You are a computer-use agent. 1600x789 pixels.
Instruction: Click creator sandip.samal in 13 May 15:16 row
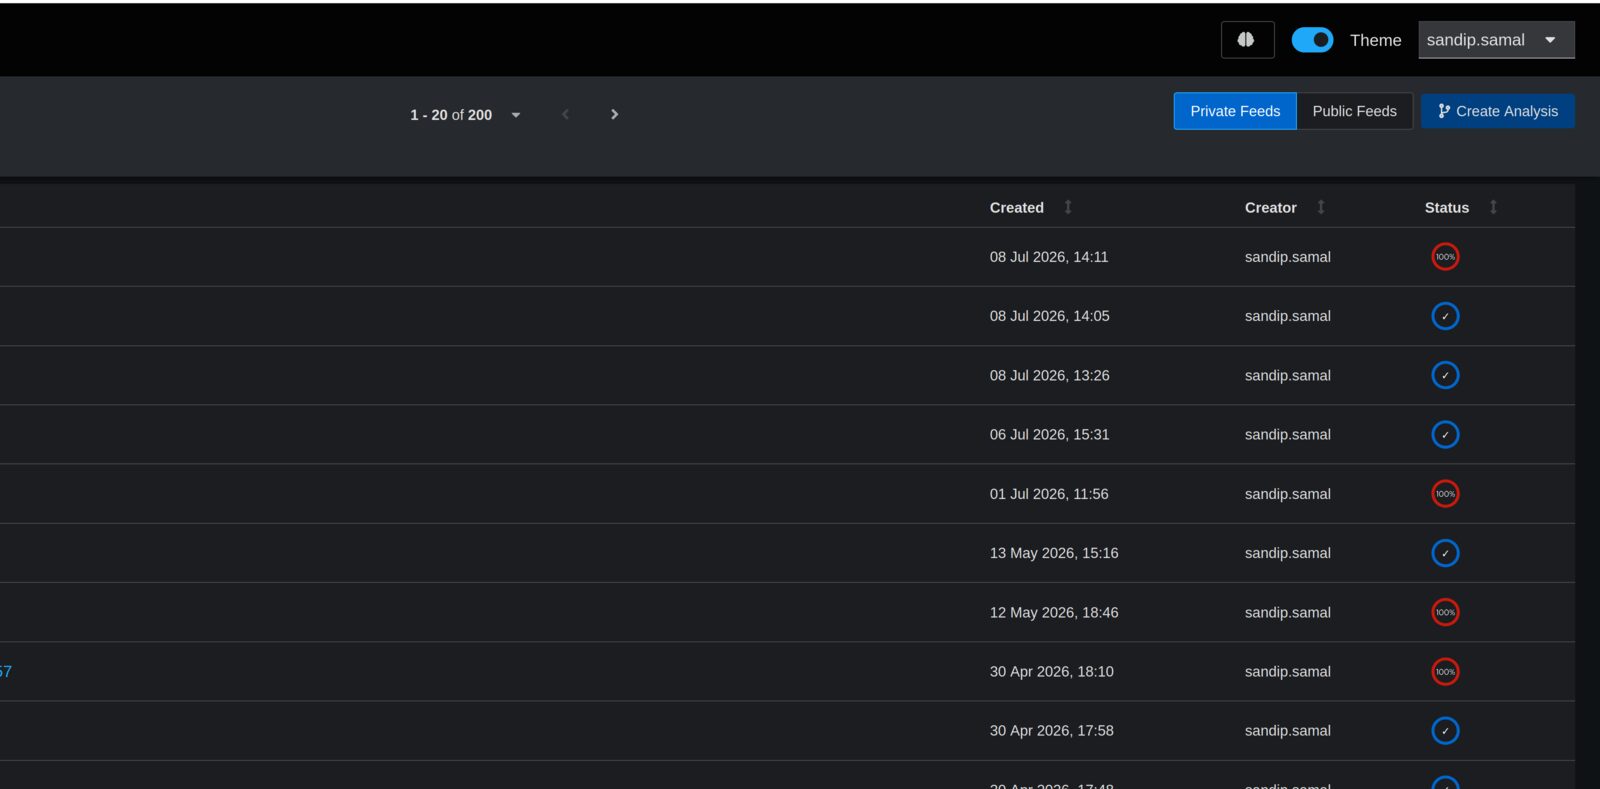tap(1288, 553)
